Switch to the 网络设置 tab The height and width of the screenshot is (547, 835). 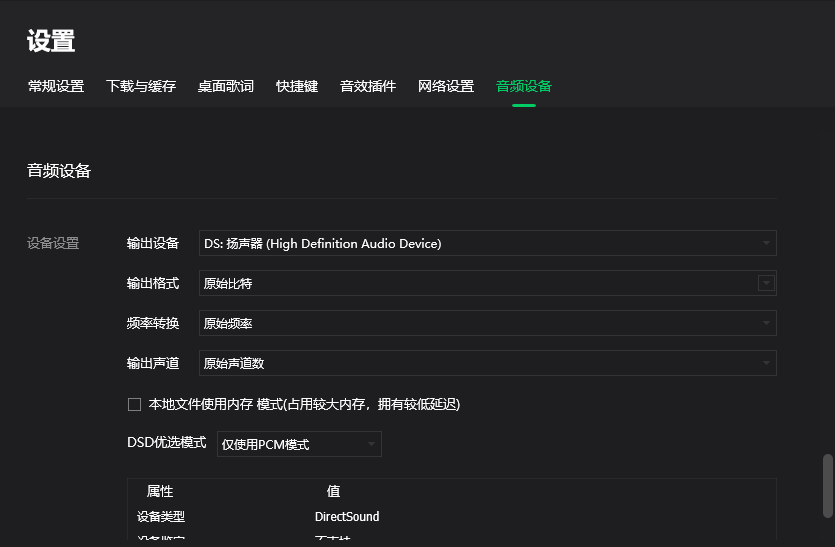pos(446,86)
